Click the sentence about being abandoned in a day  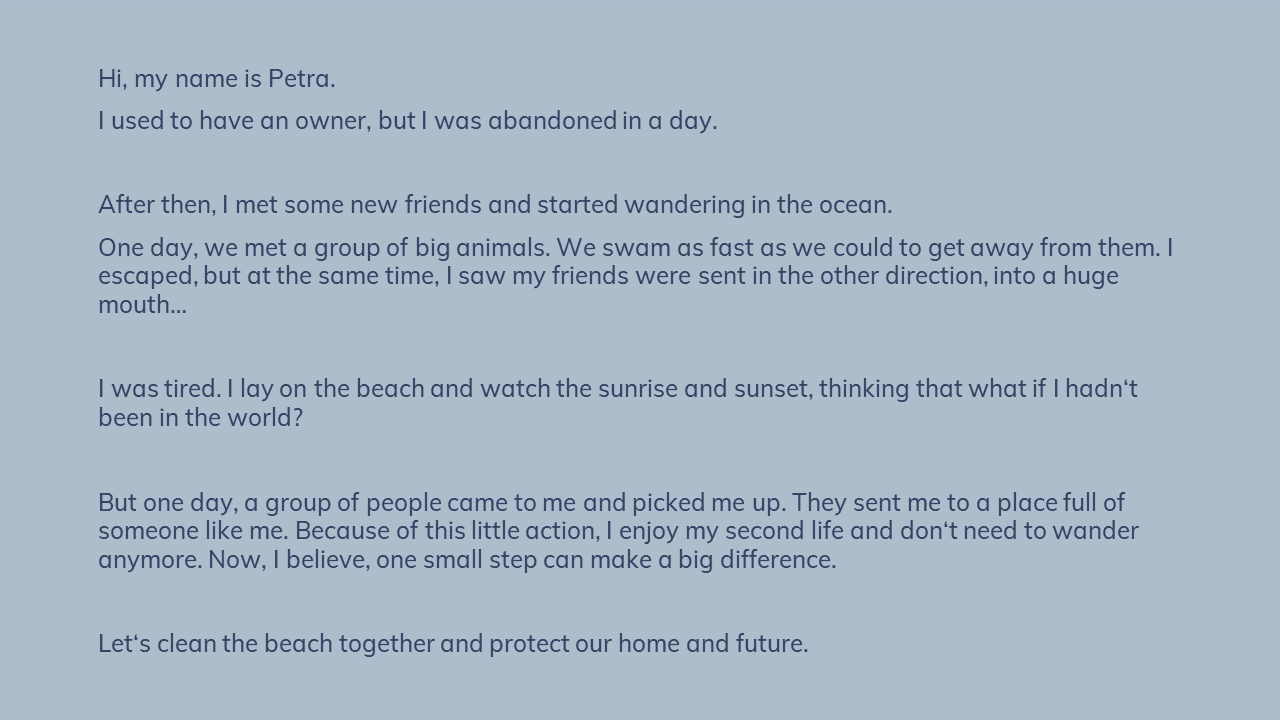408,121
